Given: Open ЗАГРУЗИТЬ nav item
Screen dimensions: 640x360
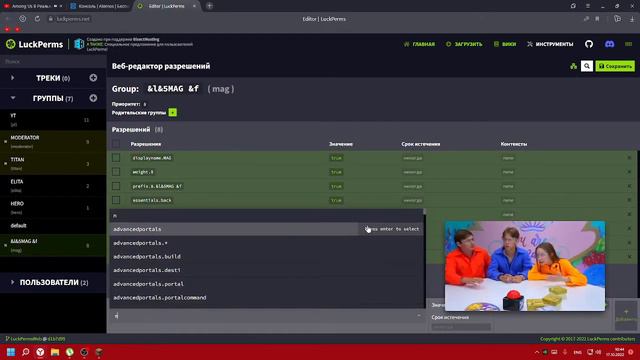Looking at the screenshot, I should (464, 44).
